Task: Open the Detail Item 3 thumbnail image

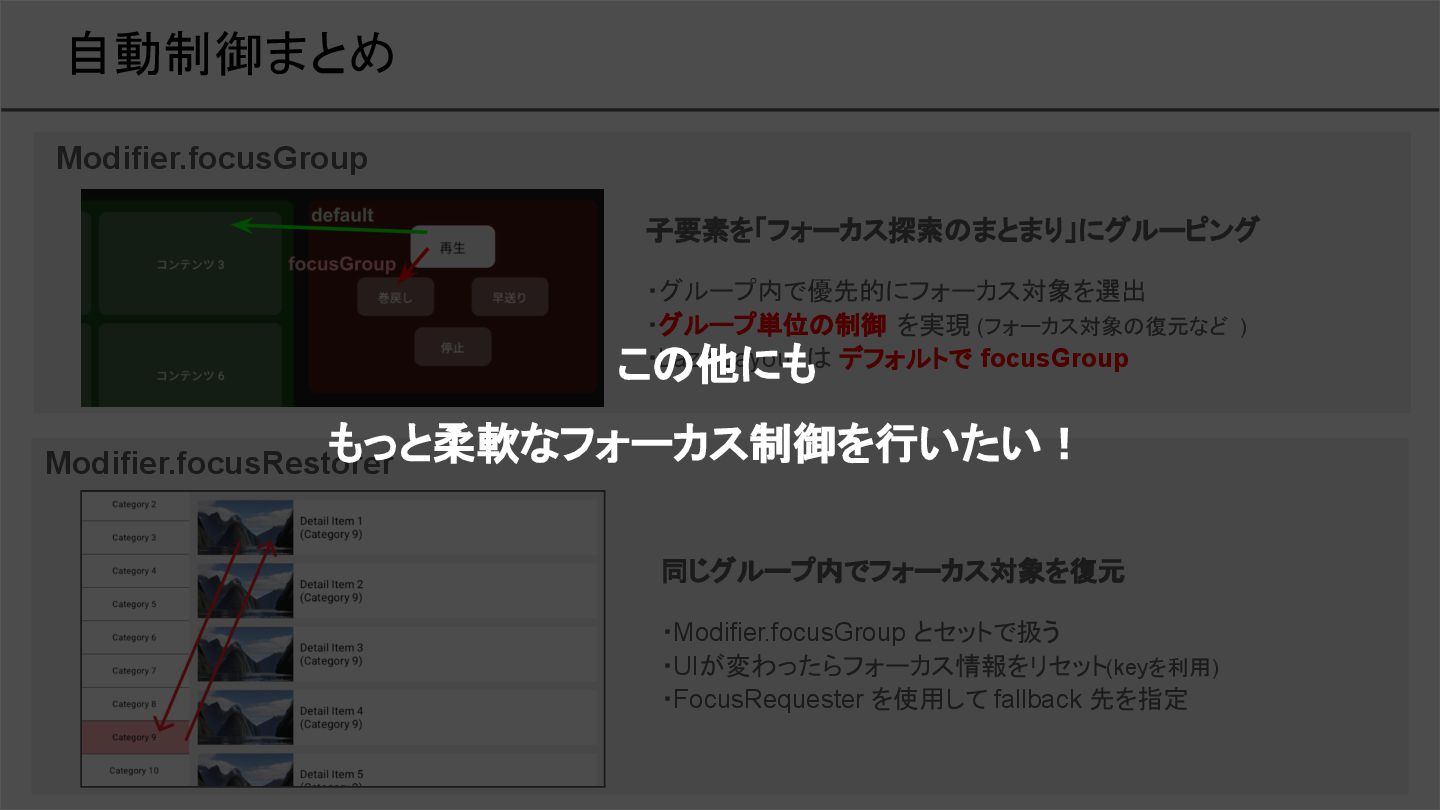Action: tap(245, 654)
